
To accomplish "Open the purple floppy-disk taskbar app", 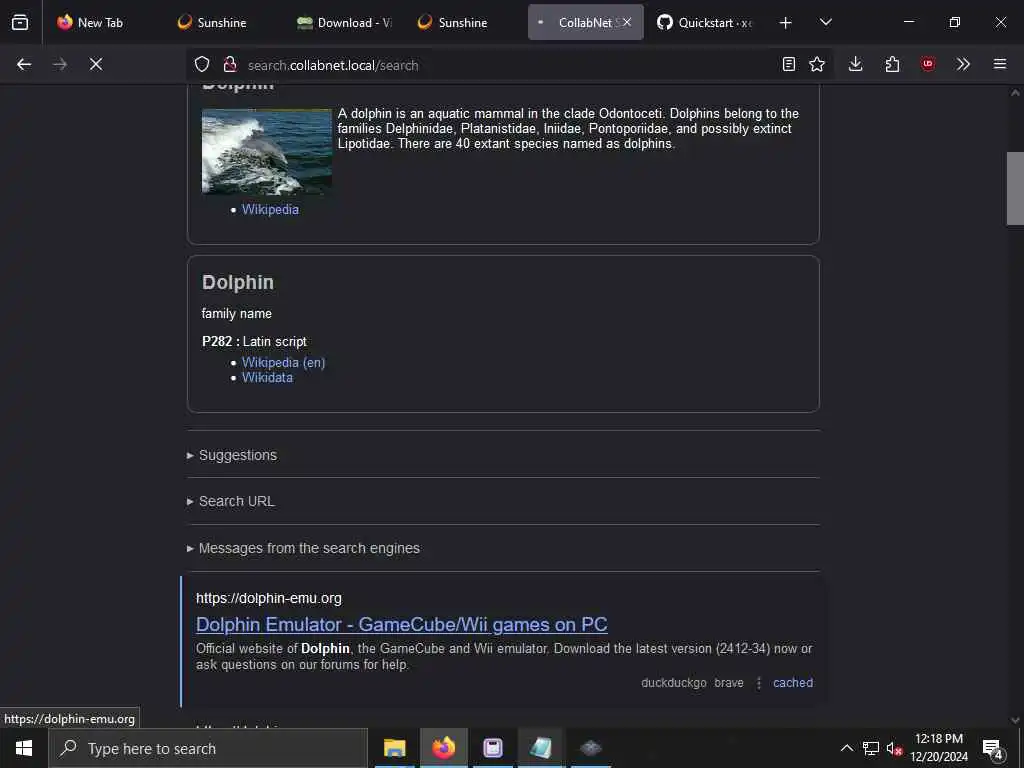I will (492, 748).
